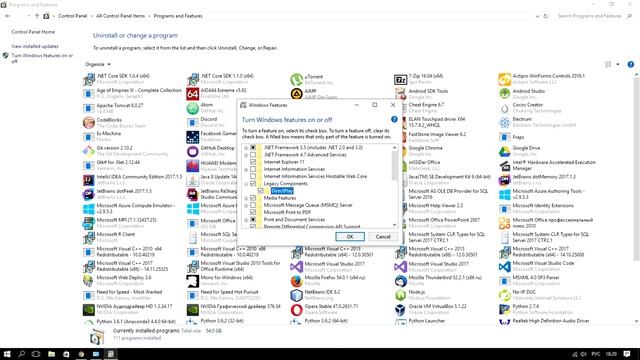
Task: Select the JetBrains dotPeek icon
Action: (x=89, y=194)
